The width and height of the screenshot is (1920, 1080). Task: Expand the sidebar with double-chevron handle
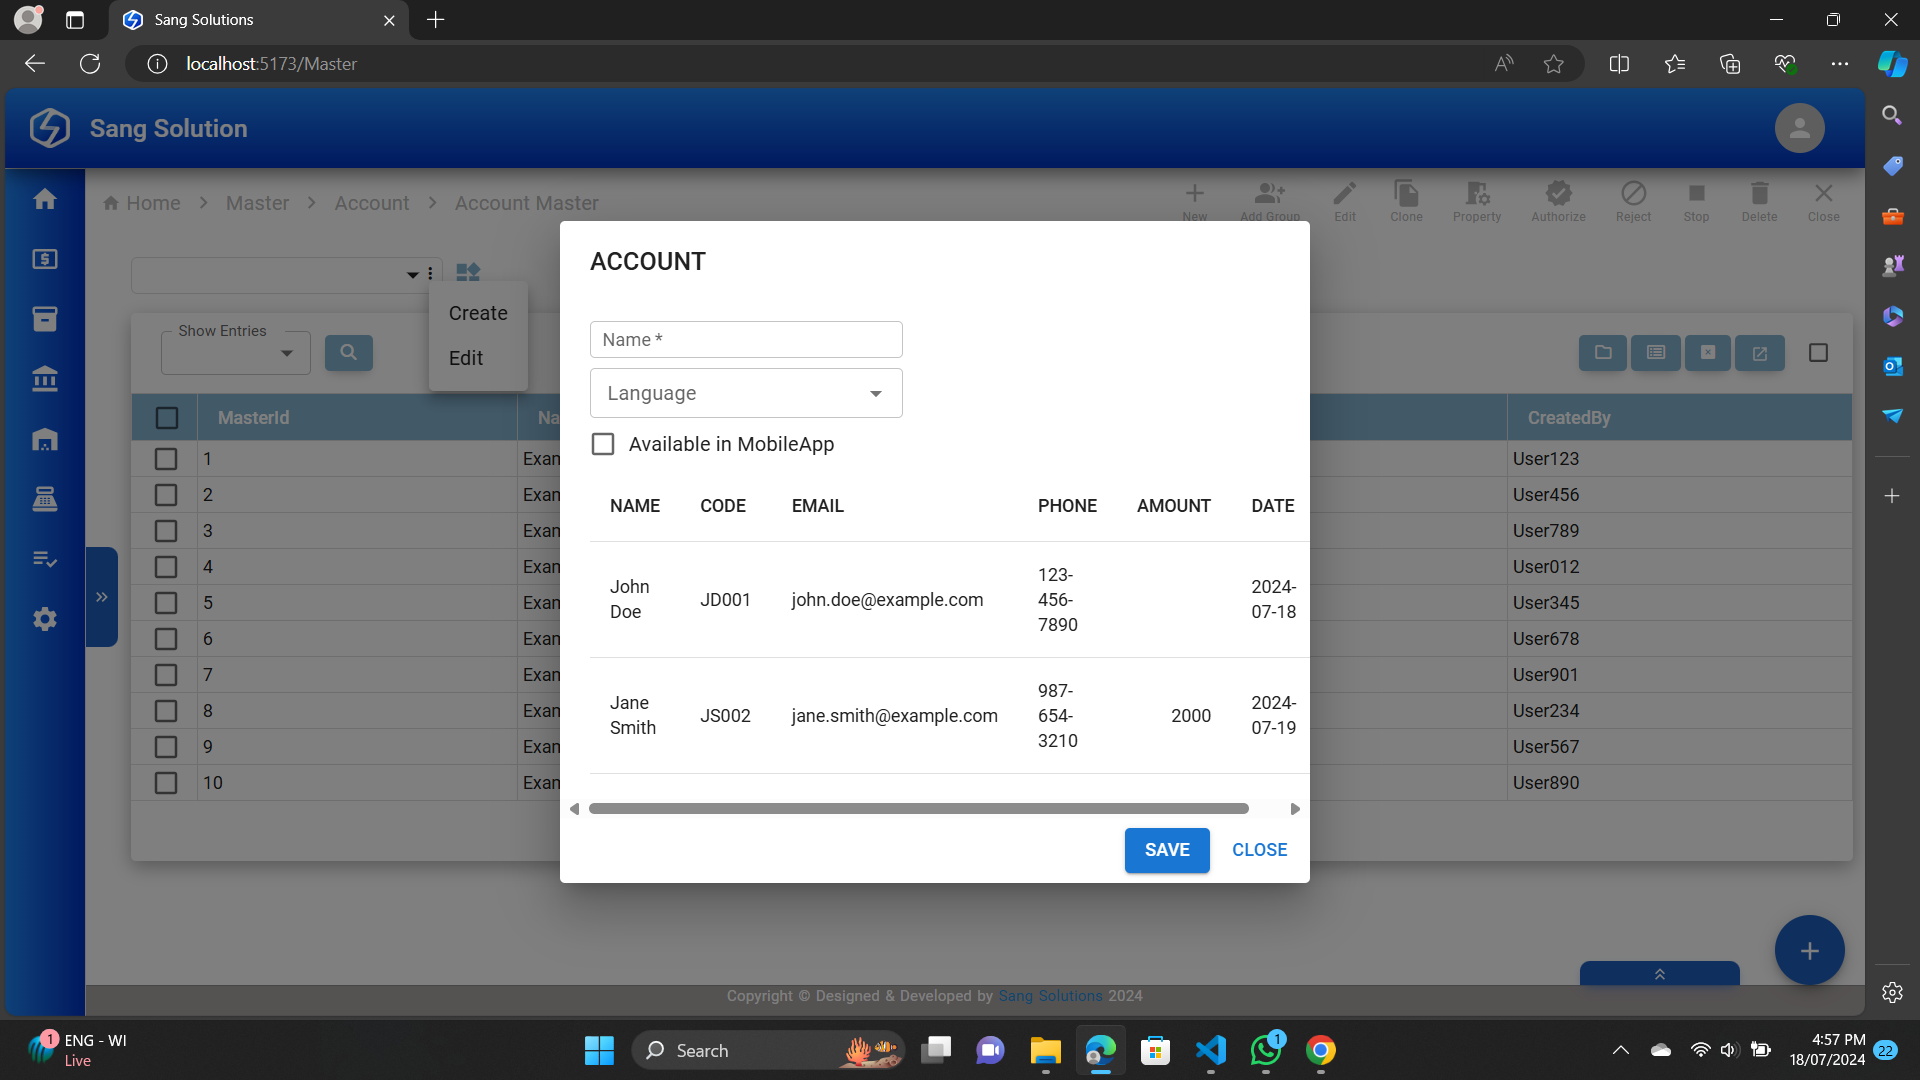[101, 597]
